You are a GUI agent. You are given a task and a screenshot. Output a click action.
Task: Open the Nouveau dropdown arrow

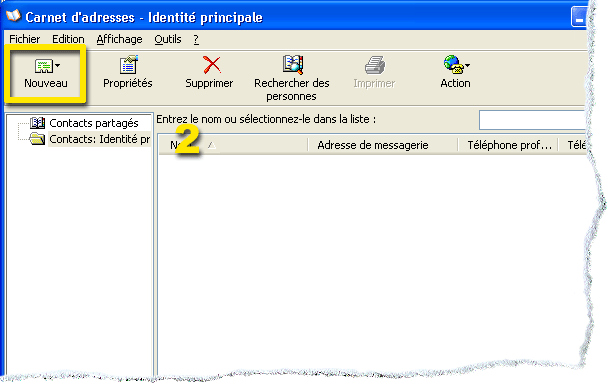pyautogui.click(x=58, y=66)
